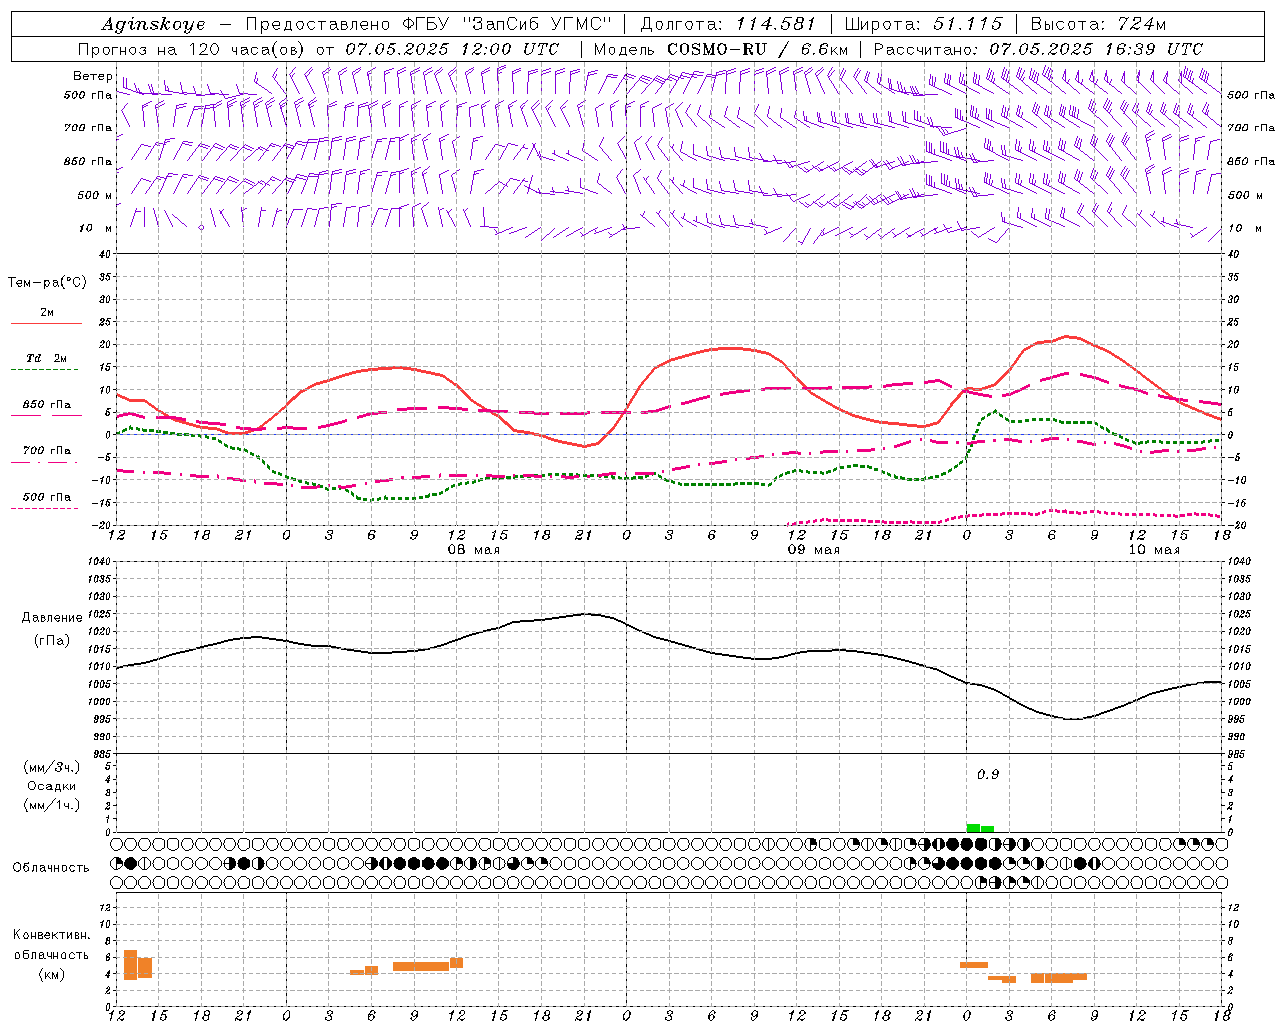Click the left '500 гПа' wind level label

pos(88,96)
